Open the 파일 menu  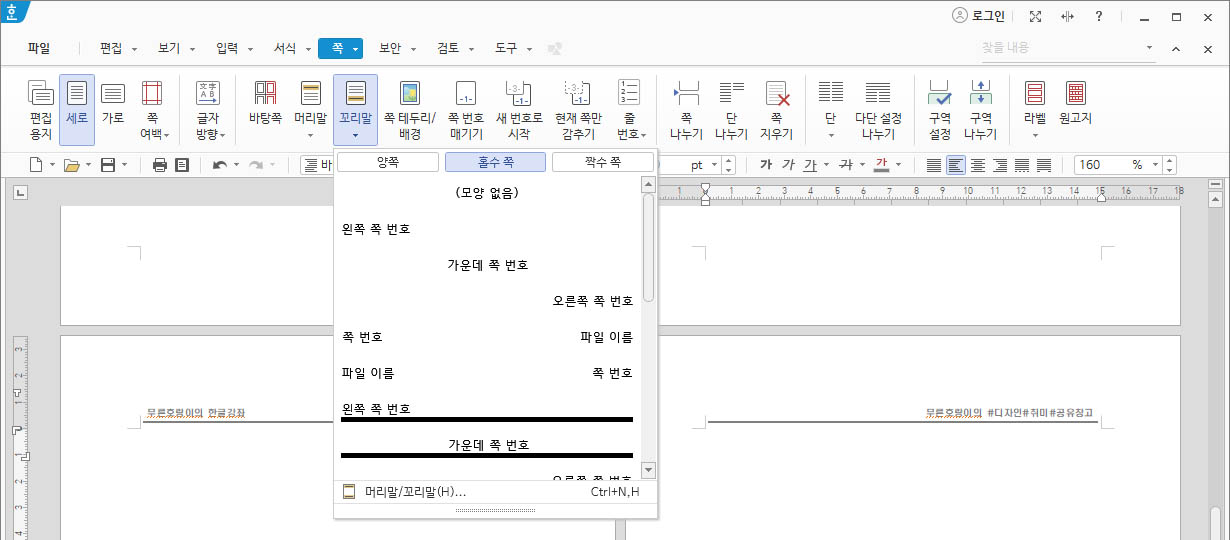coord(39,48)
